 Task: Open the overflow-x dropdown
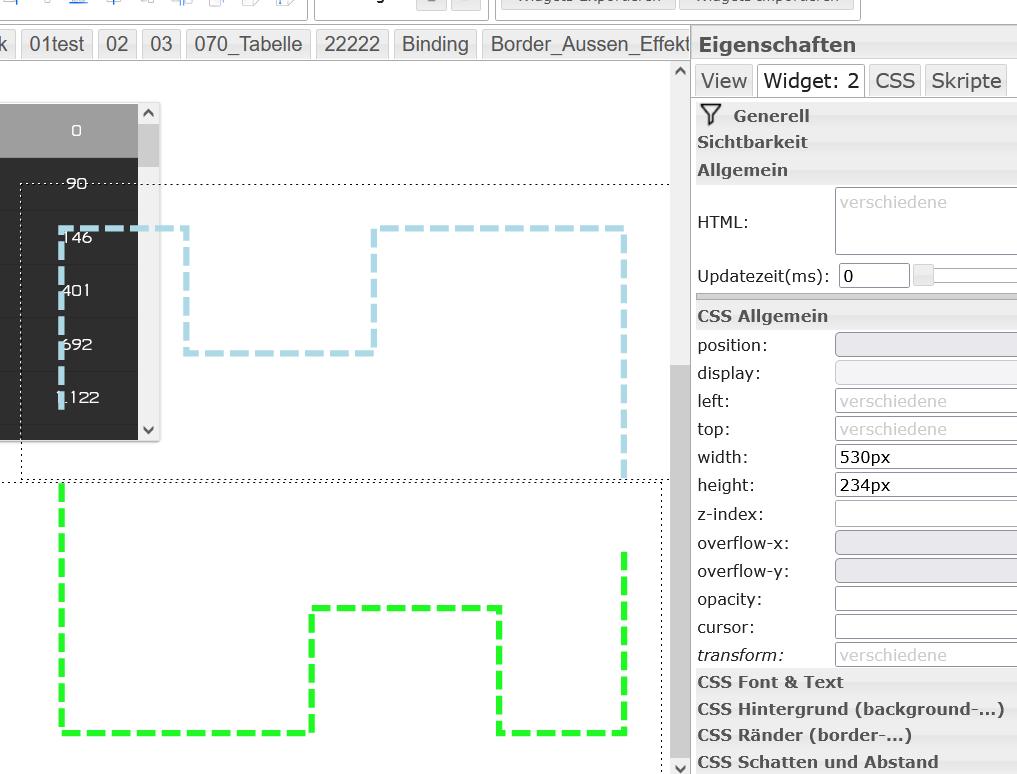point(925,543)
